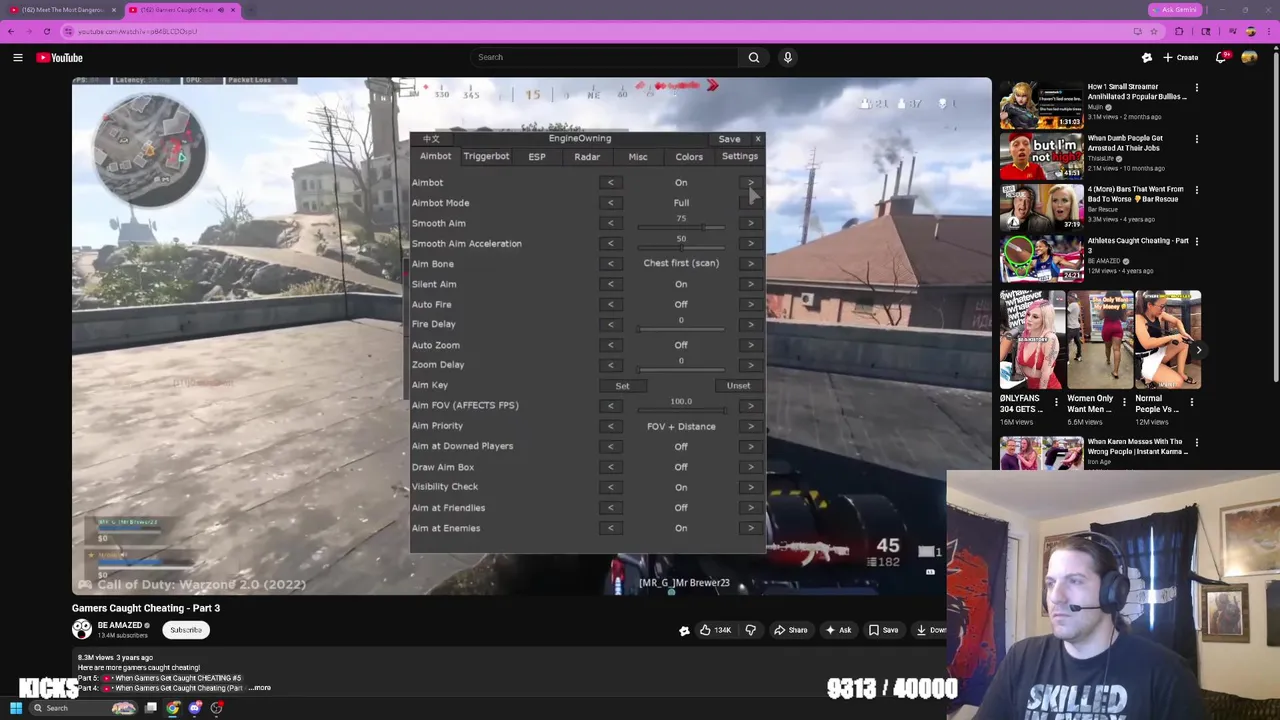The width and height of the screenshot is (1280, 720).
Task: Click the magnifier search button
Action: (x=754, y=57)
